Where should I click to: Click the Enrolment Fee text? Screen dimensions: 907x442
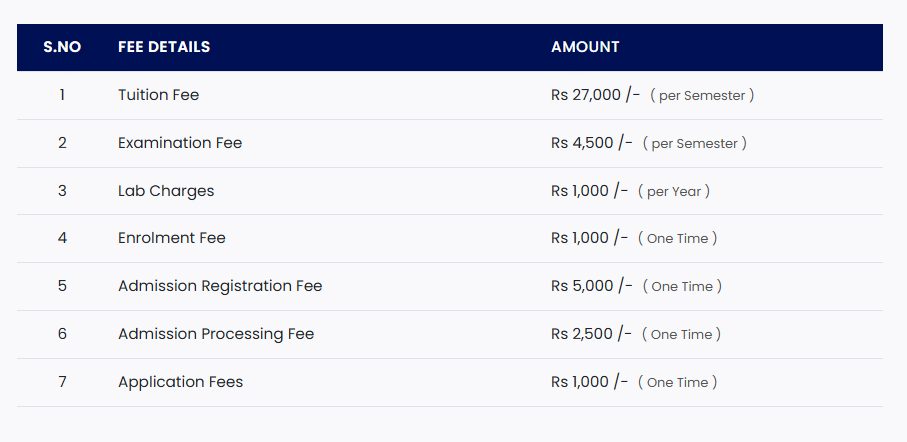coord(172,238)
